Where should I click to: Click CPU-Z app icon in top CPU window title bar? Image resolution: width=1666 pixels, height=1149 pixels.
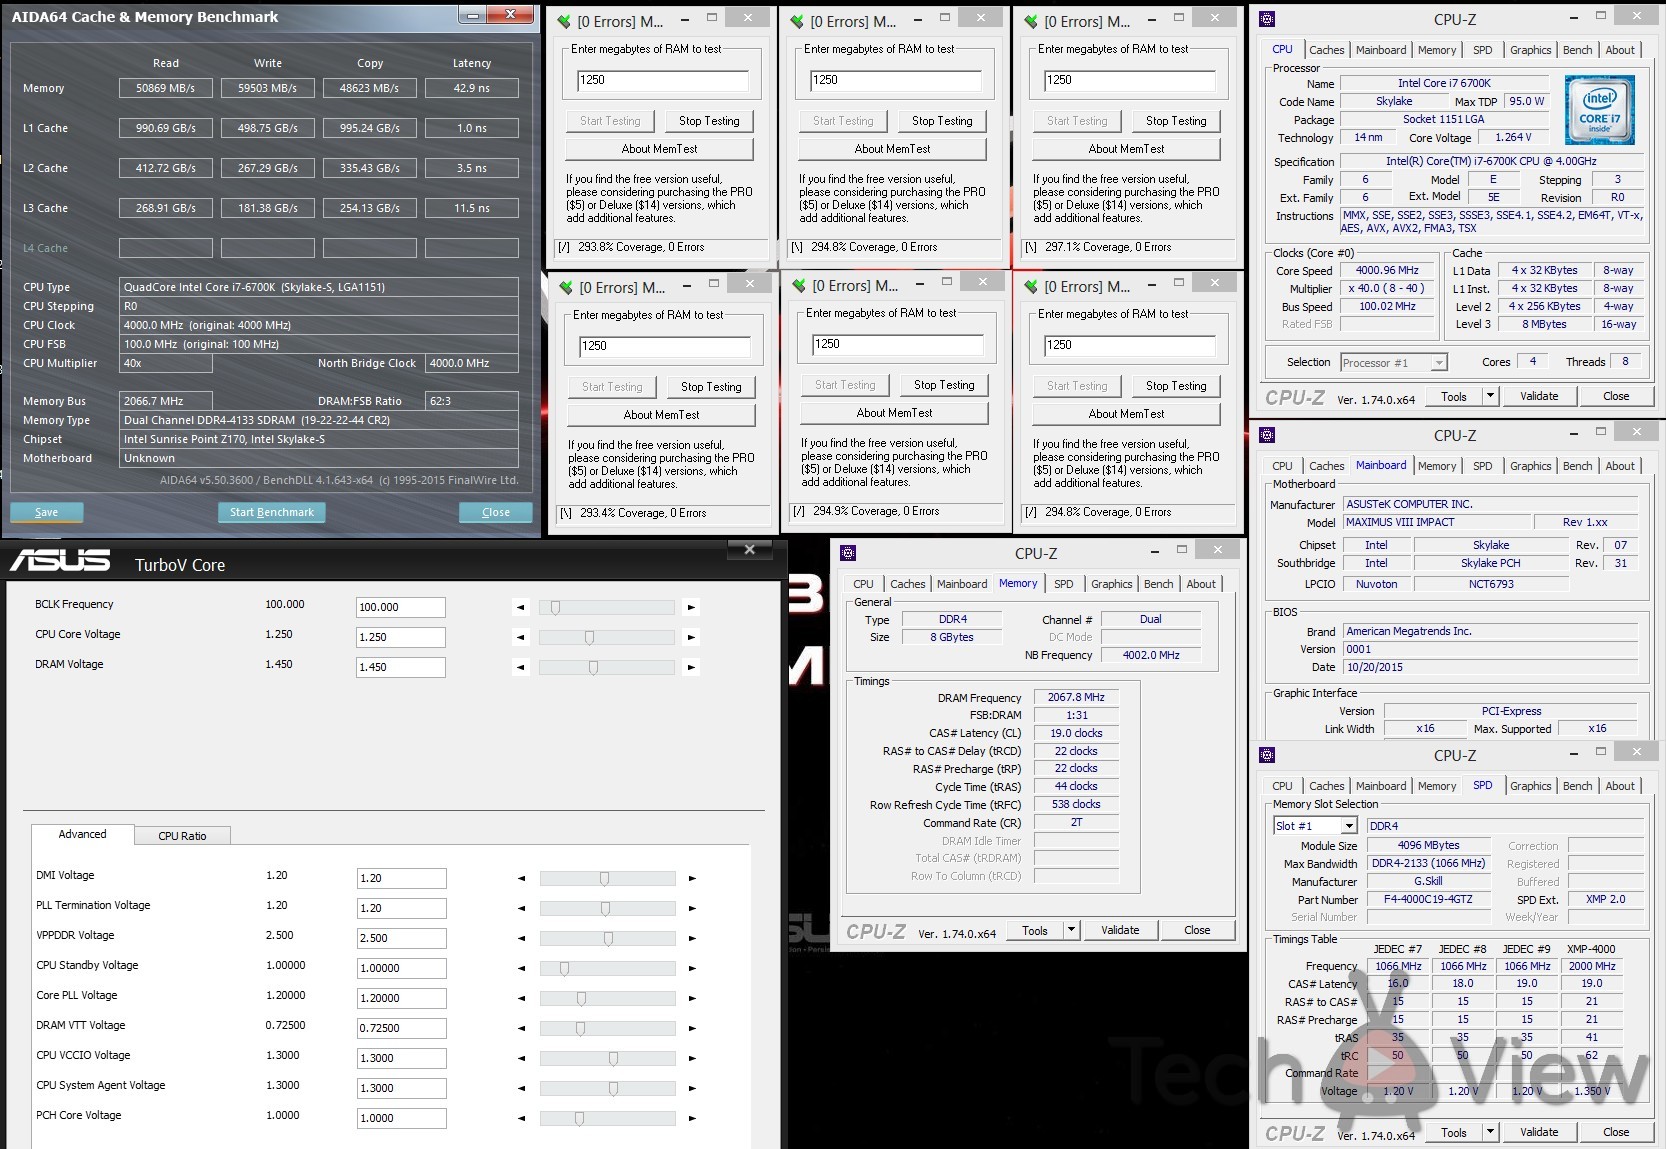1267,19
